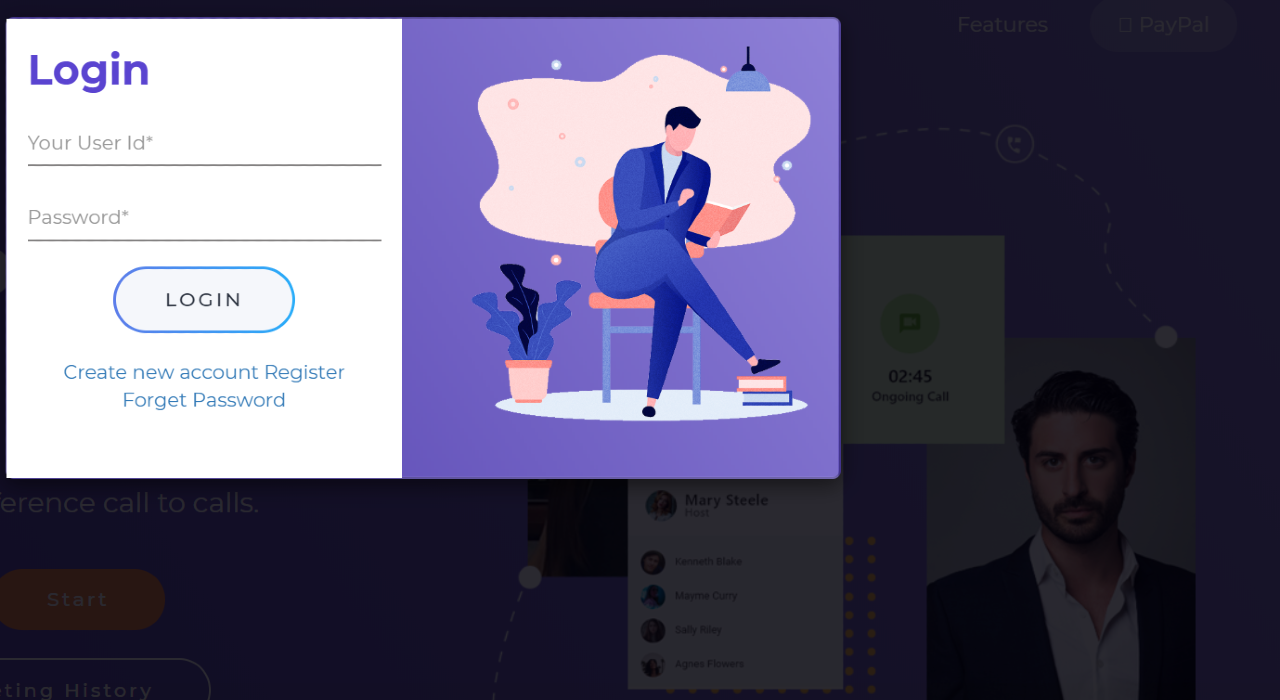Open the Create new account Register link
The height and width of the screenshot is (700, 1280).
click(204, 372)
